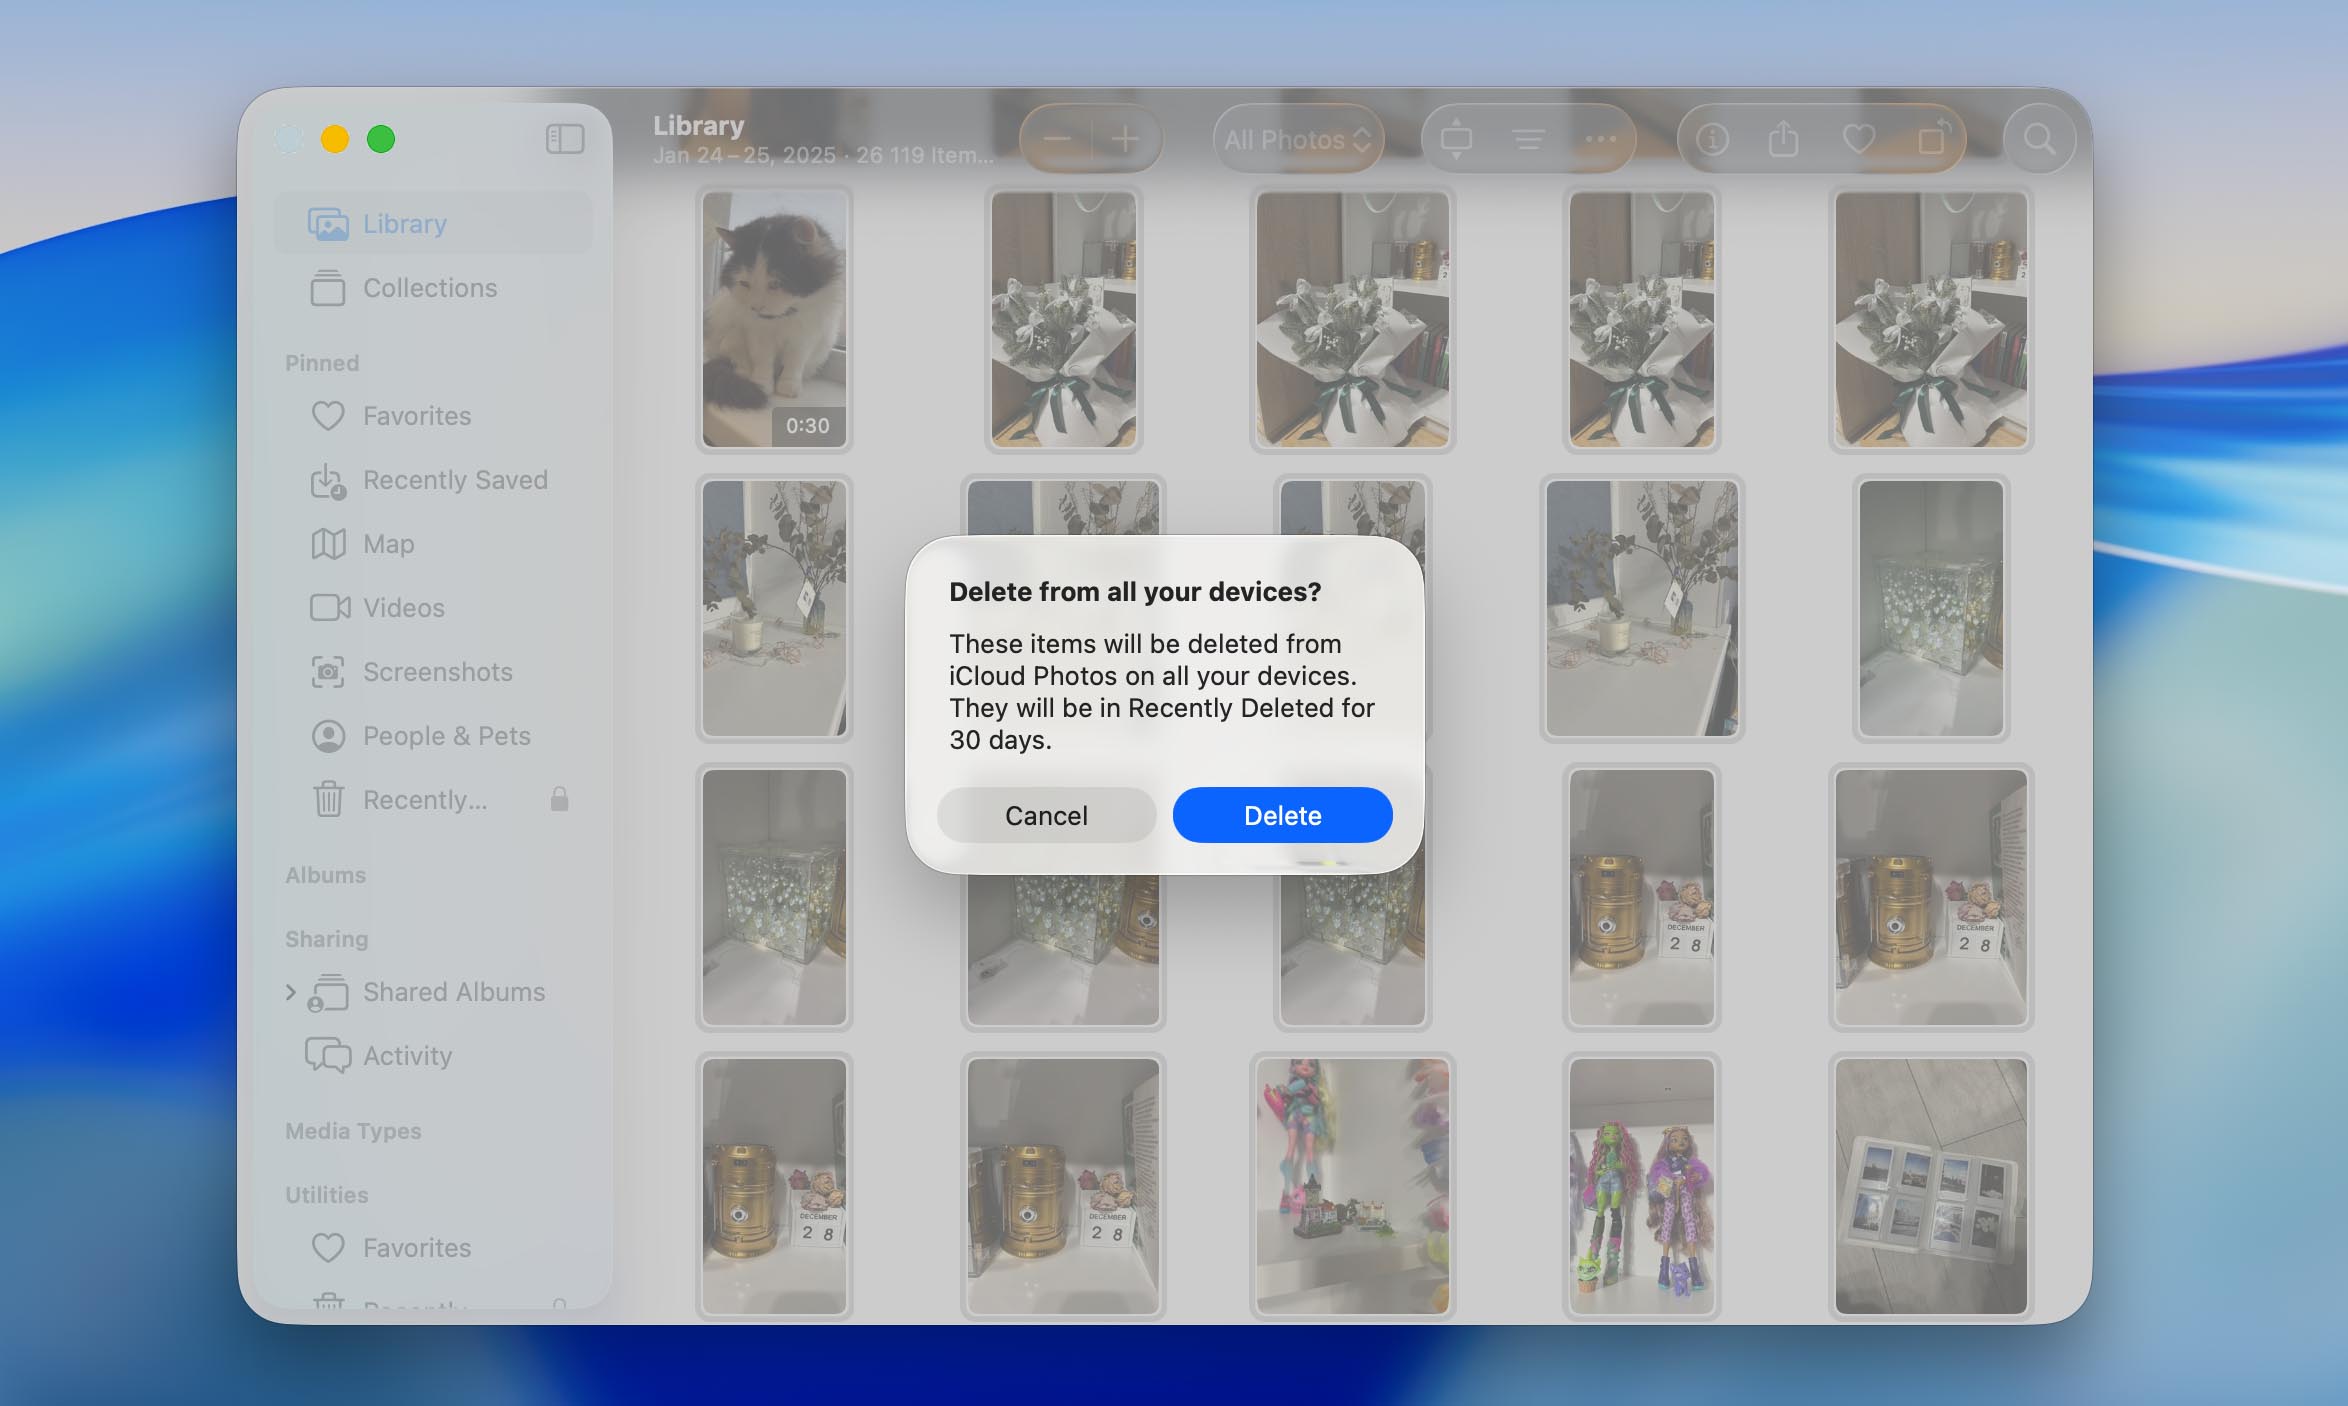The width and height of the screenshot is (2348, 1406).
Task: Open the filter lines icon
Action: [1528, 139]
